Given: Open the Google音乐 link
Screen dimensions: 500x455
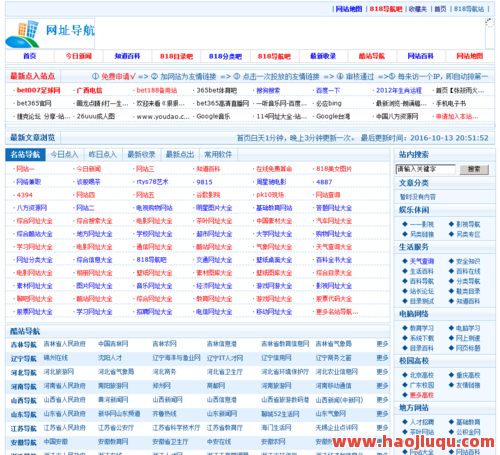Looking at the screenshot, I should pos(213,116).
